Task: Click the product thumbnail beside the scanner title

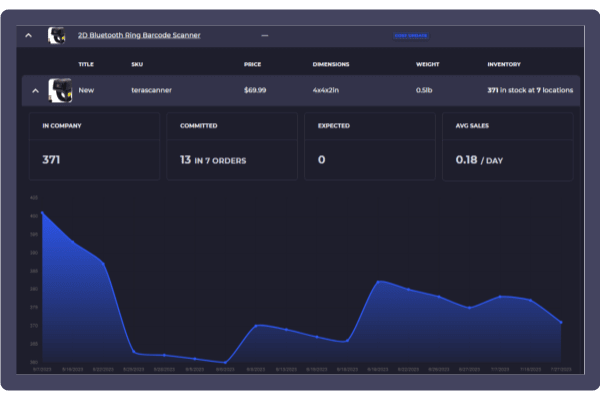Action: point(57,36)
